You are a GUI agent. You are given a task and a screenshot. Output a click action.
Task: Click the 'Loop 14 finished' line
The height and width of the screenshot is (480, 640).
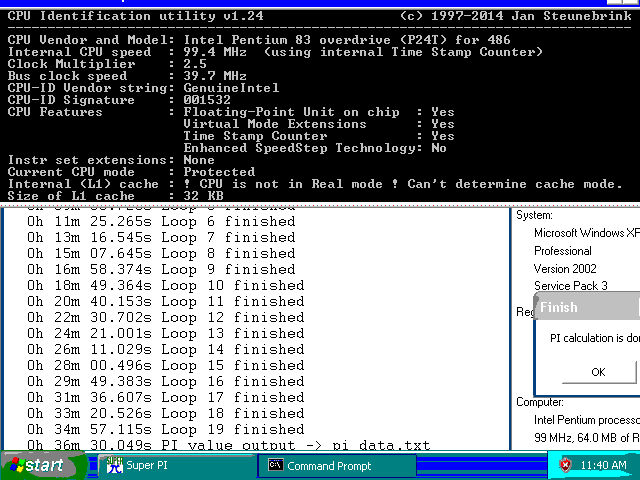click(166, 349)
